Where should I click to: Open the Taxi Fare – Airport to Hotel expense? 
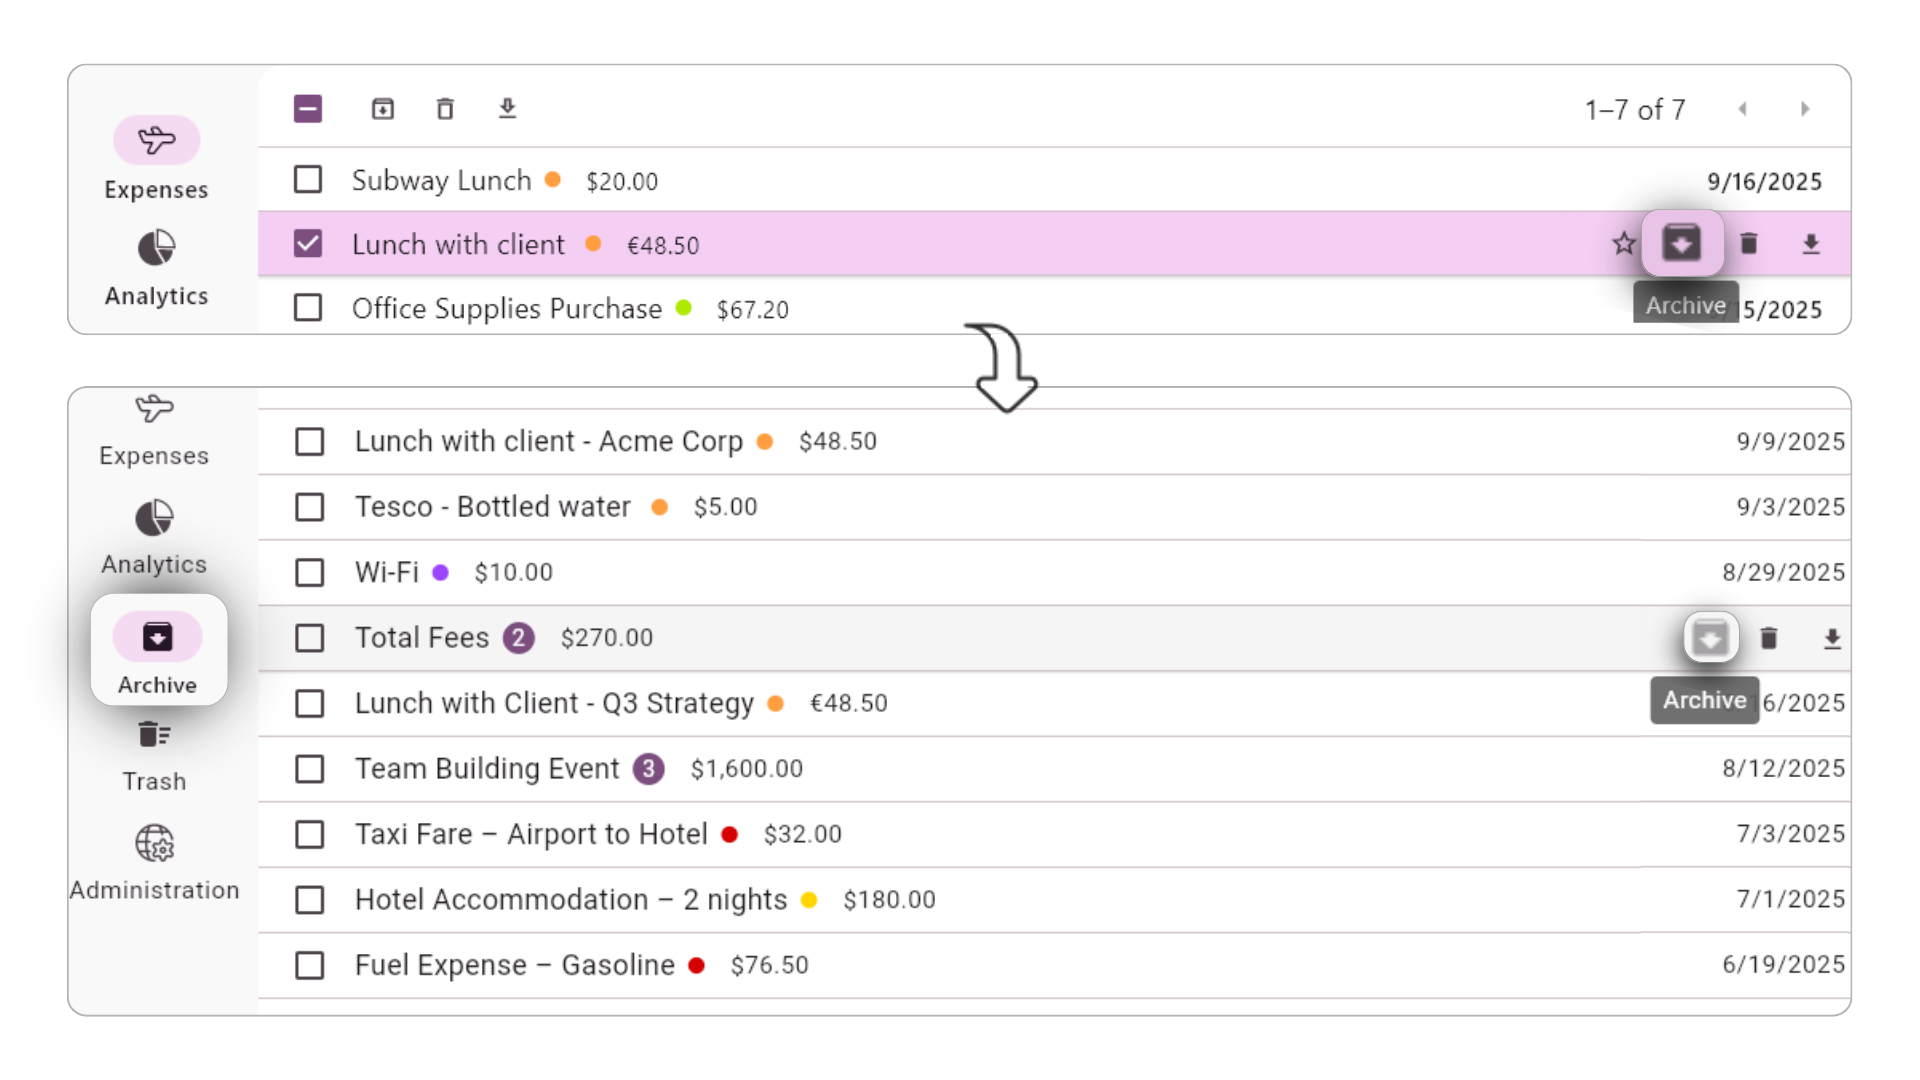531,834
